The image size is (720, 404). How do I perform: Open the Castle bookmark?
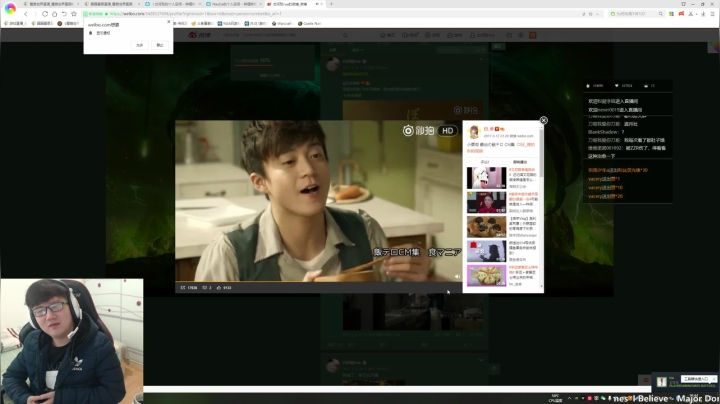[x=309, y=23]
